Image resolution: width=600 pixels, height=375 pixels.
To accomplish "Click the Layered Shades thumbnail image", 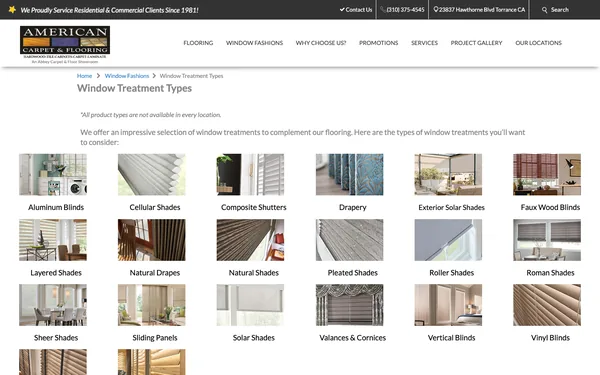I will click(x=53, y=240).
